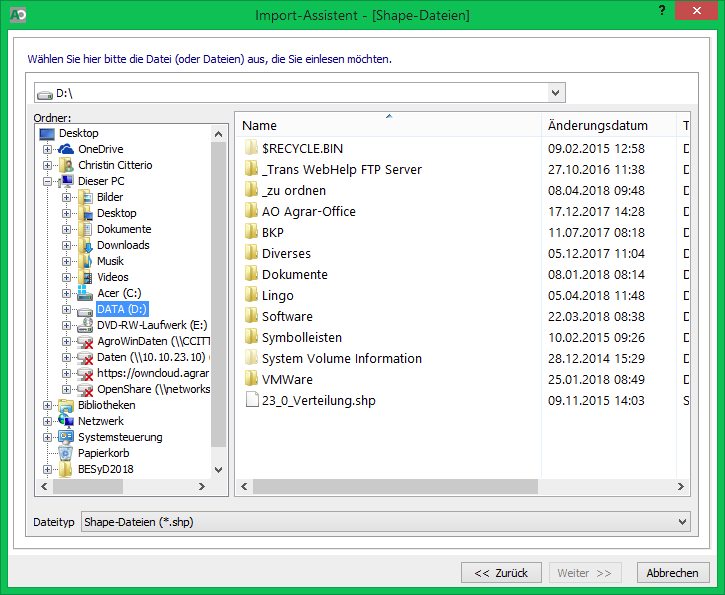The image size is (725, 595).
Task: Click the Acer (C:) drive icon
Action: 85,293
